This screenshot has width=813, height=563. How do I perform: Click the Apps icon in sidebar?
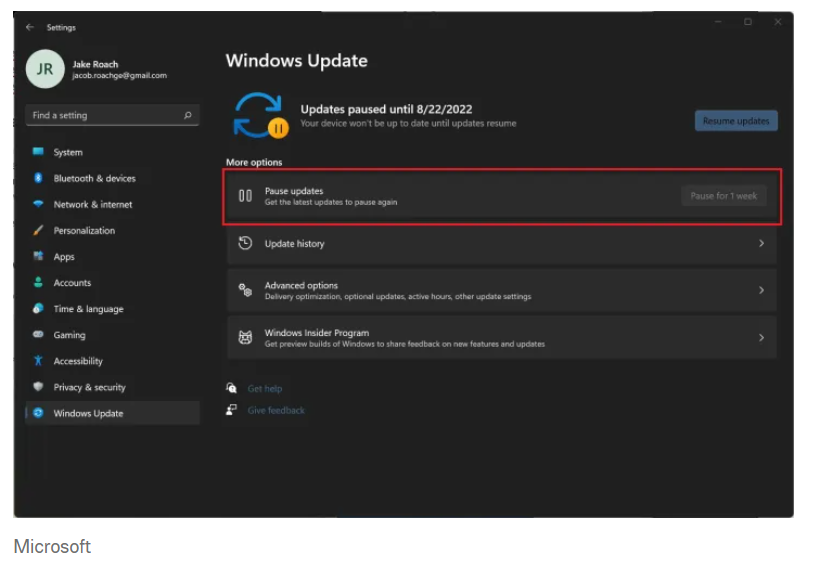coord(38,256)
